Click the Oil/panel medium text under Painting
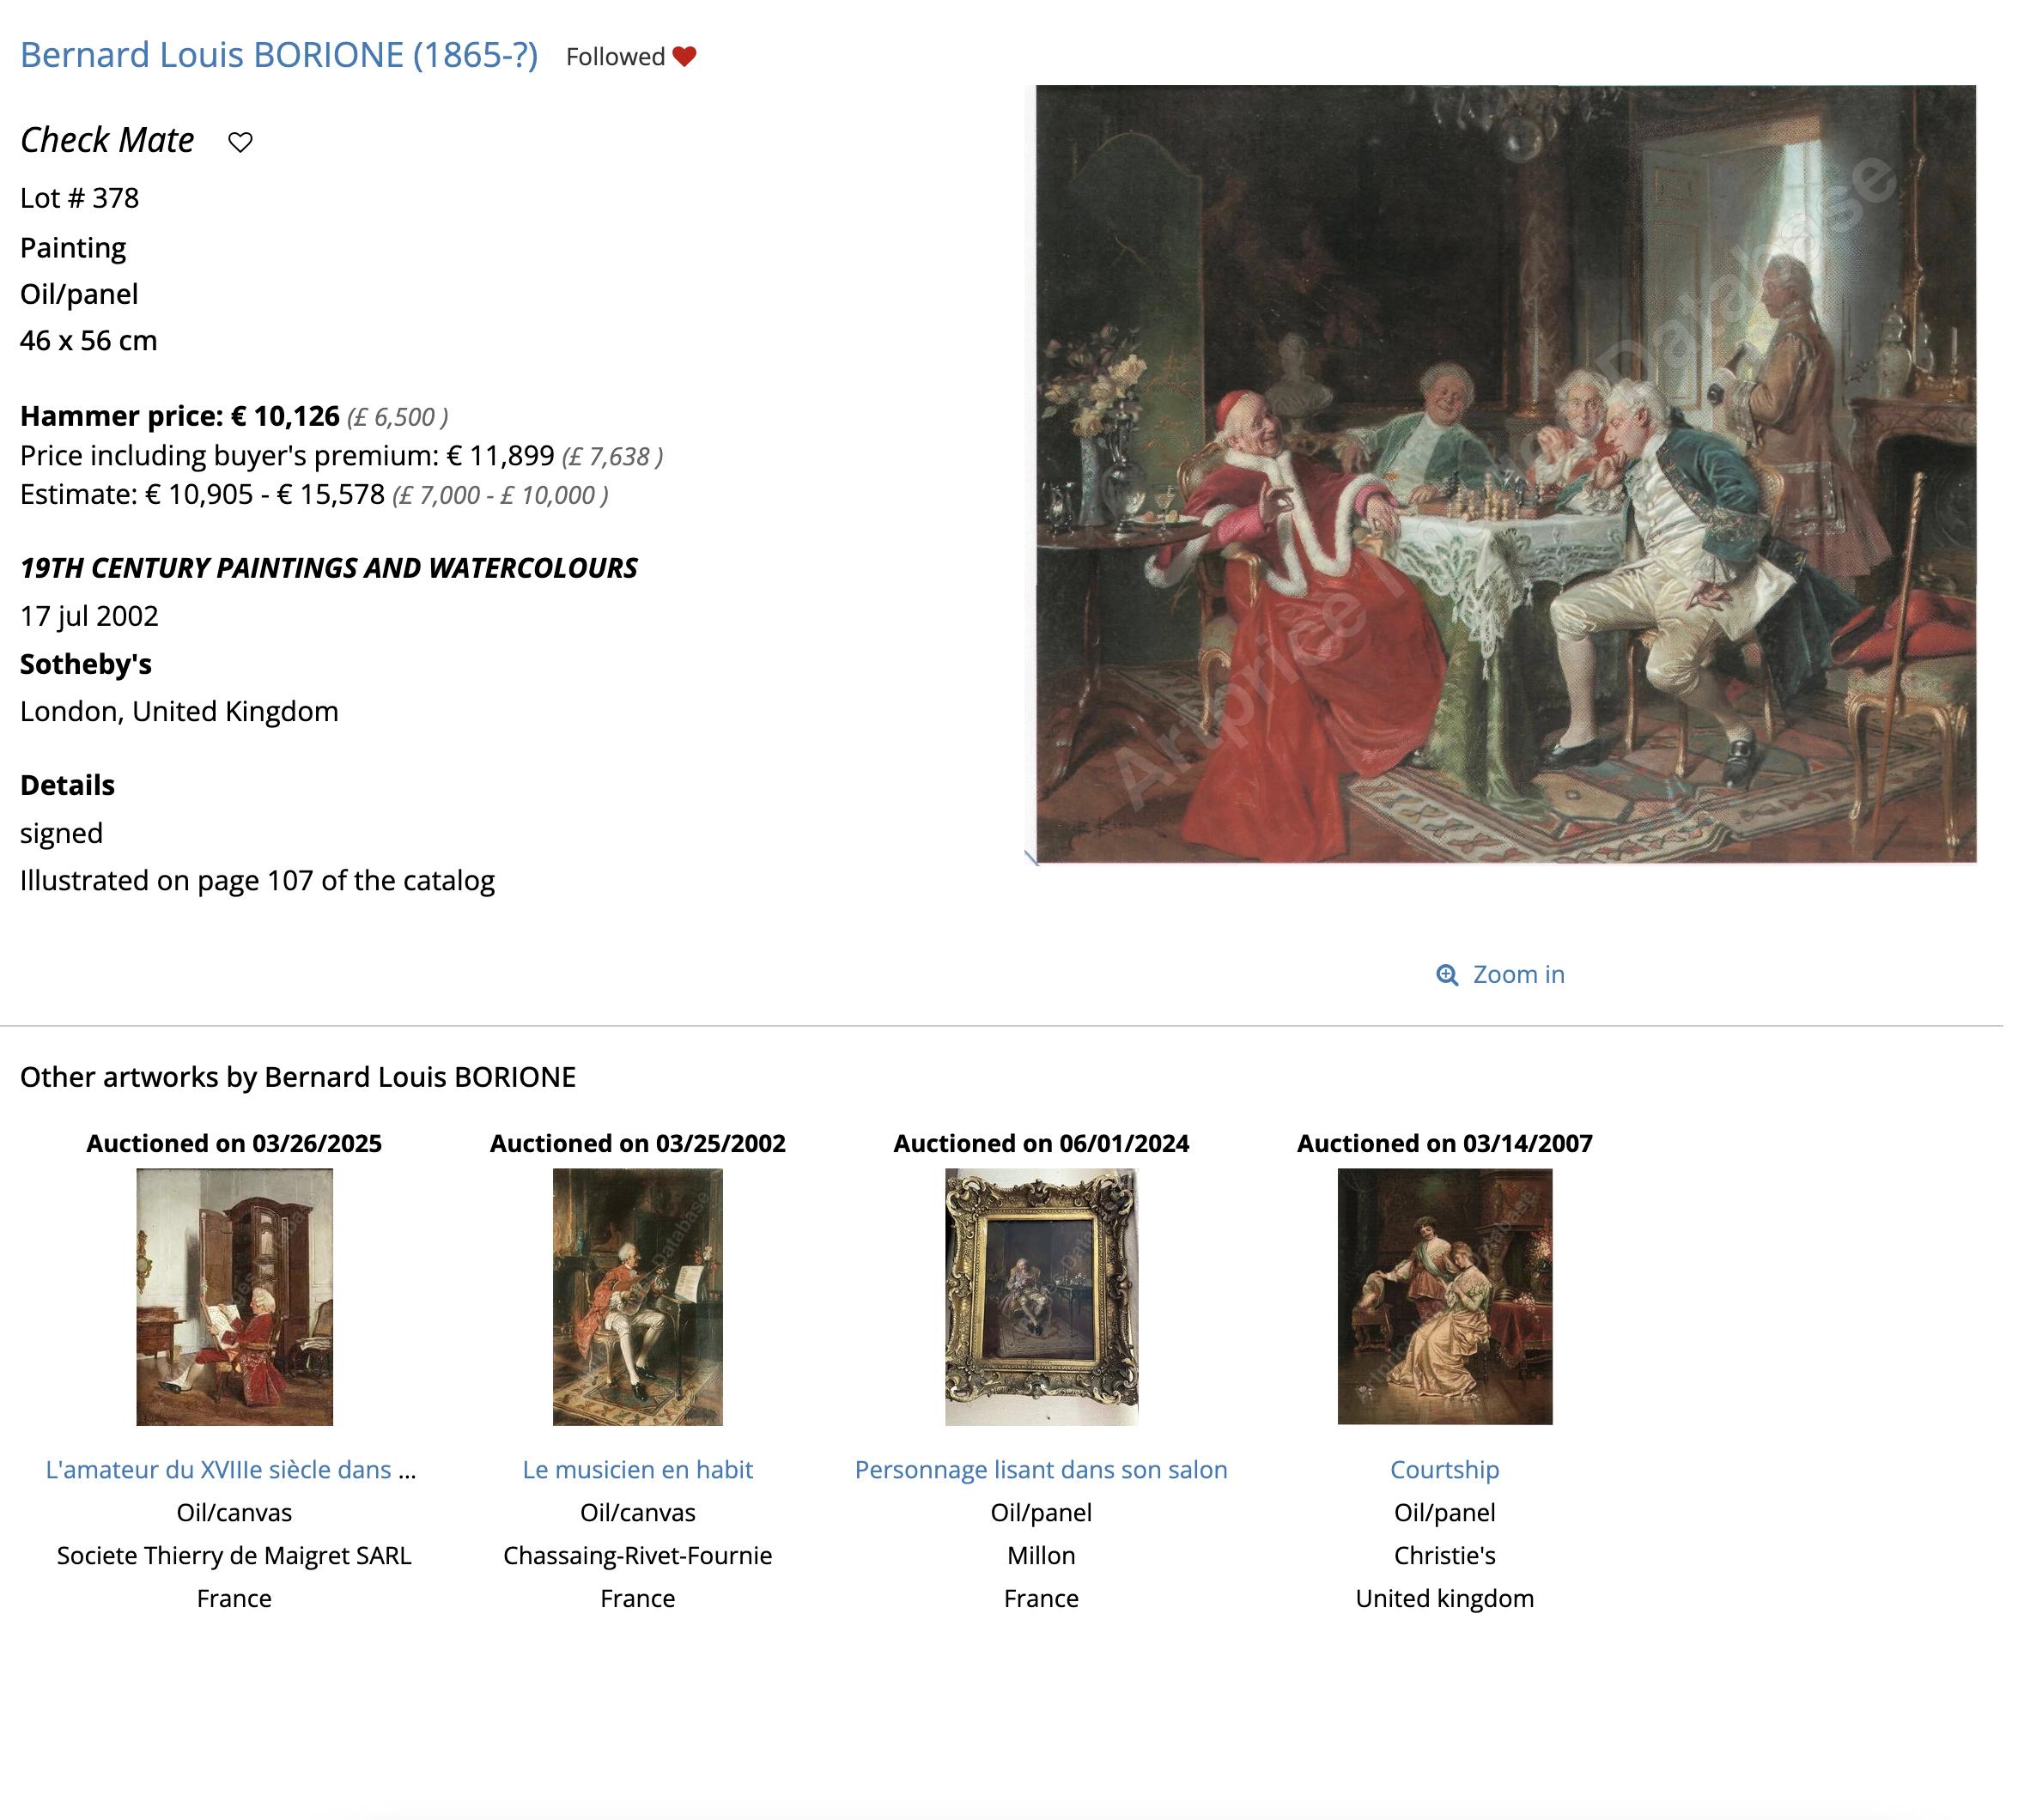Screen dimensions: 2018x1820 pyautogui.click(x=79, y=294)
